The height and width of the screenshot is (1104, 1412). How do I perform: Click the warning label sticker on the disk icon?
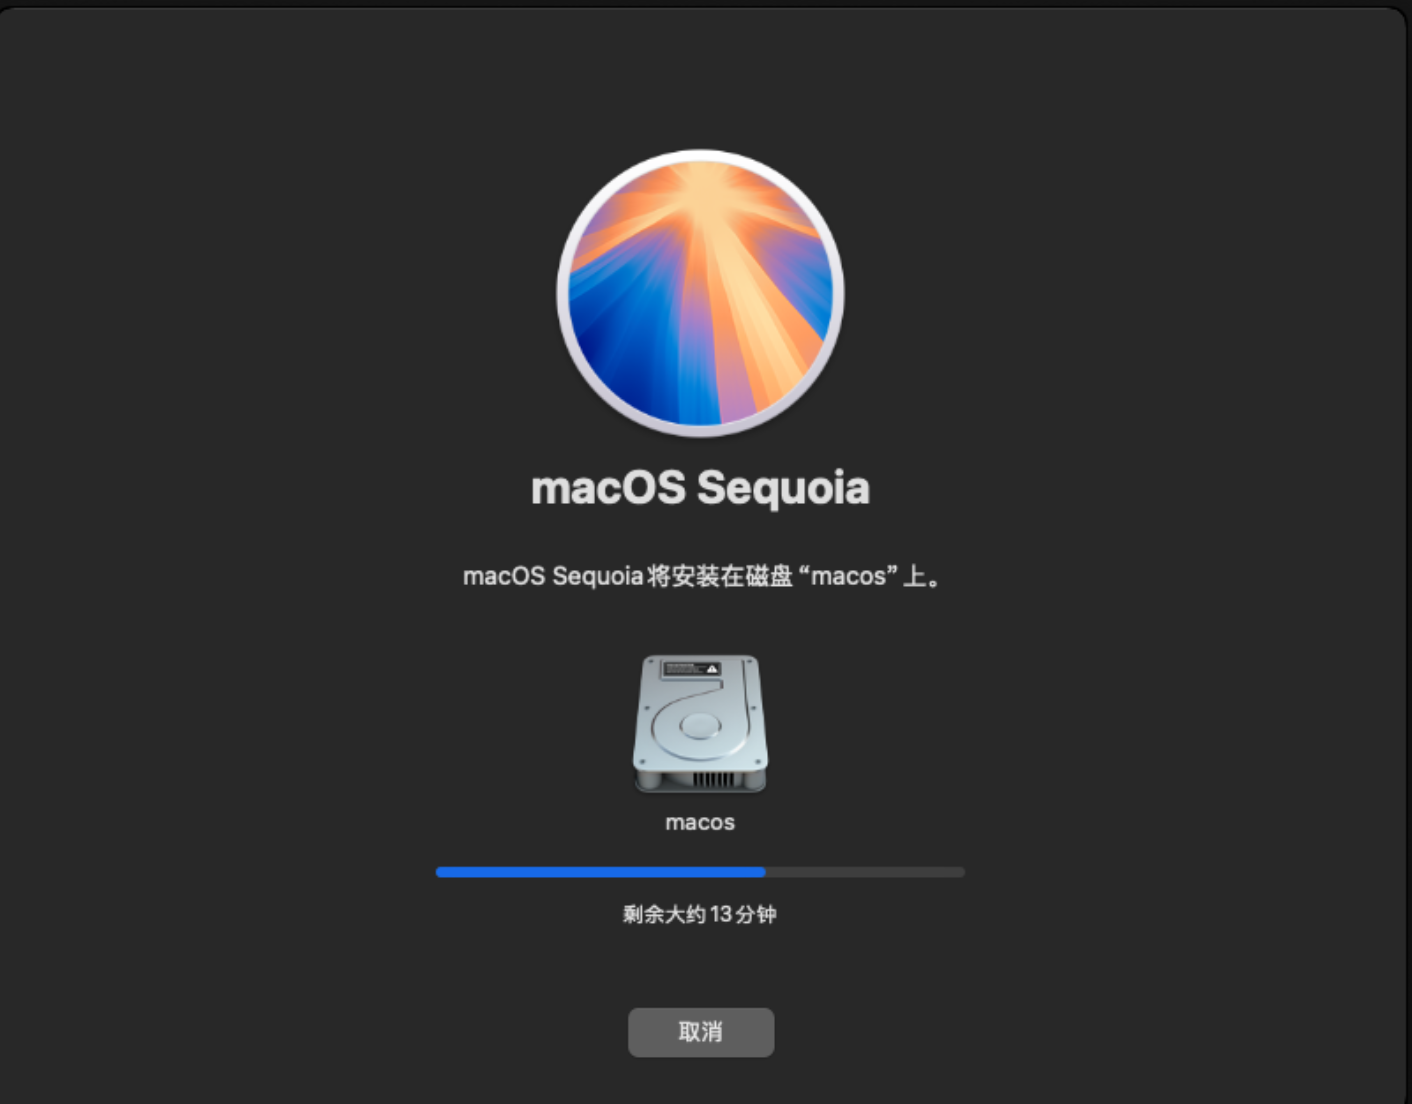pos(693,669)
